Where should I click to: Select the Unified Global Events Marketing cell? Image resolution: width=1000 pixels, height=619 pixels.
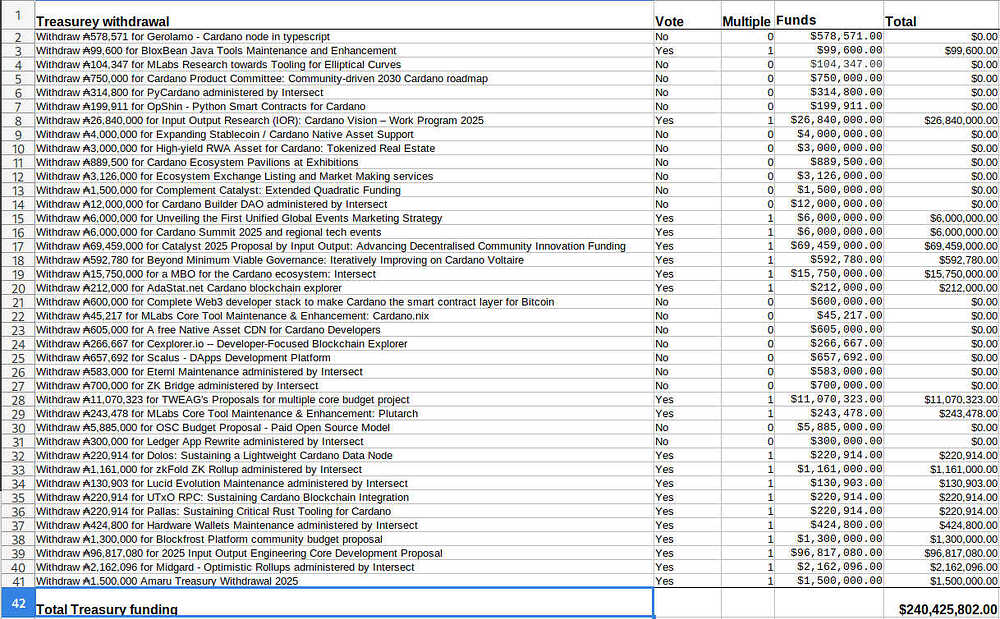point(344,218)
